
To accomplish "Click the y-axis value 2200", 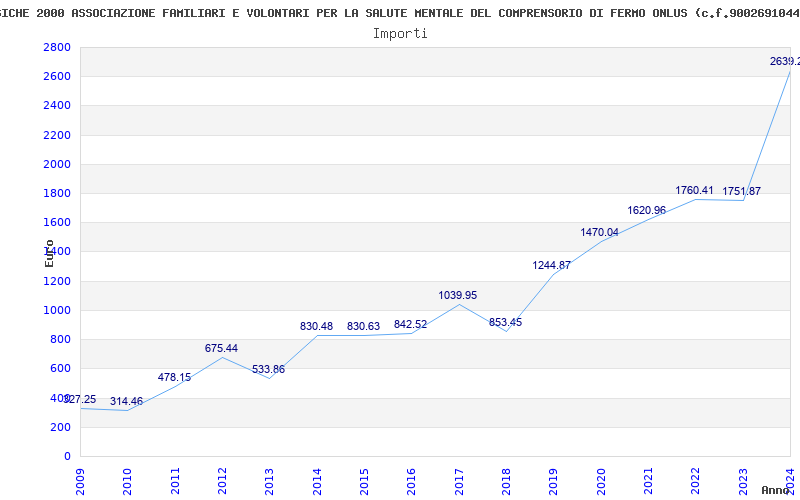I will [57, 135].
